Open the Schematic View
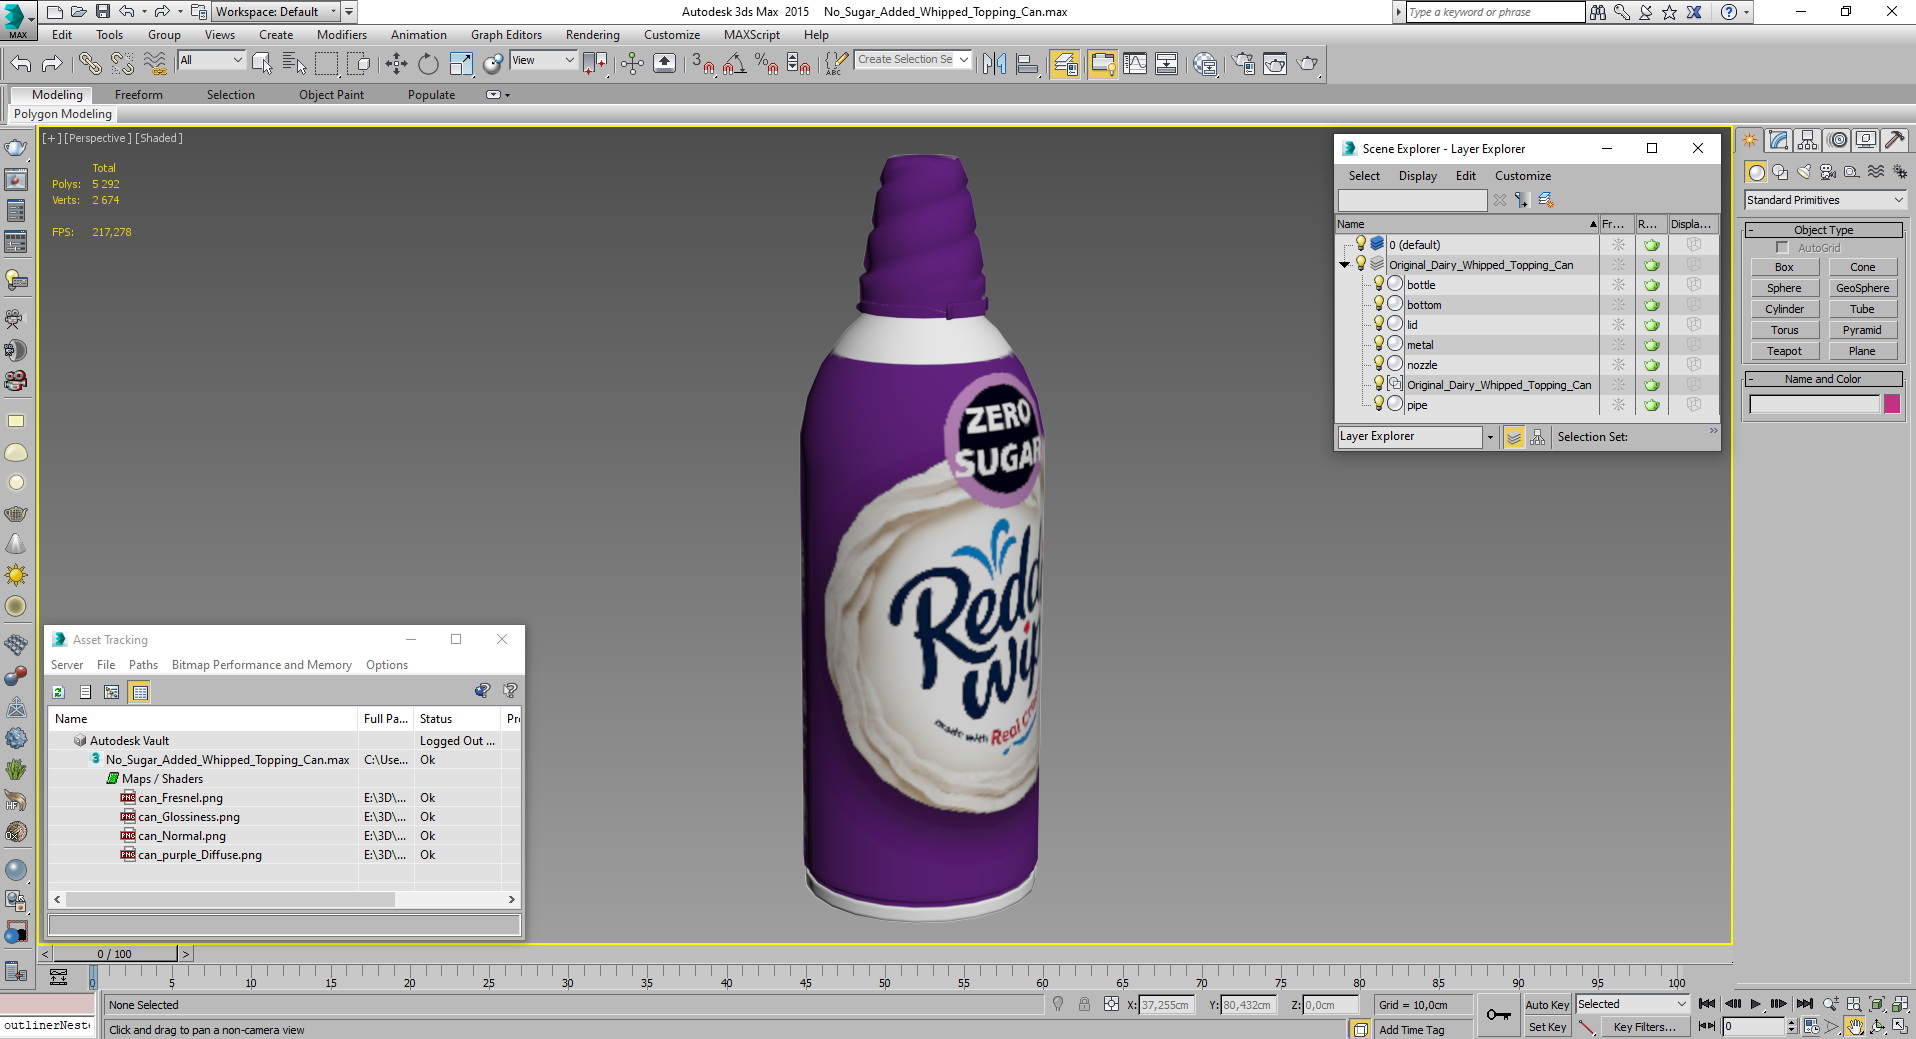This screenshot has width=1916, height=1039. [1166, 64]
